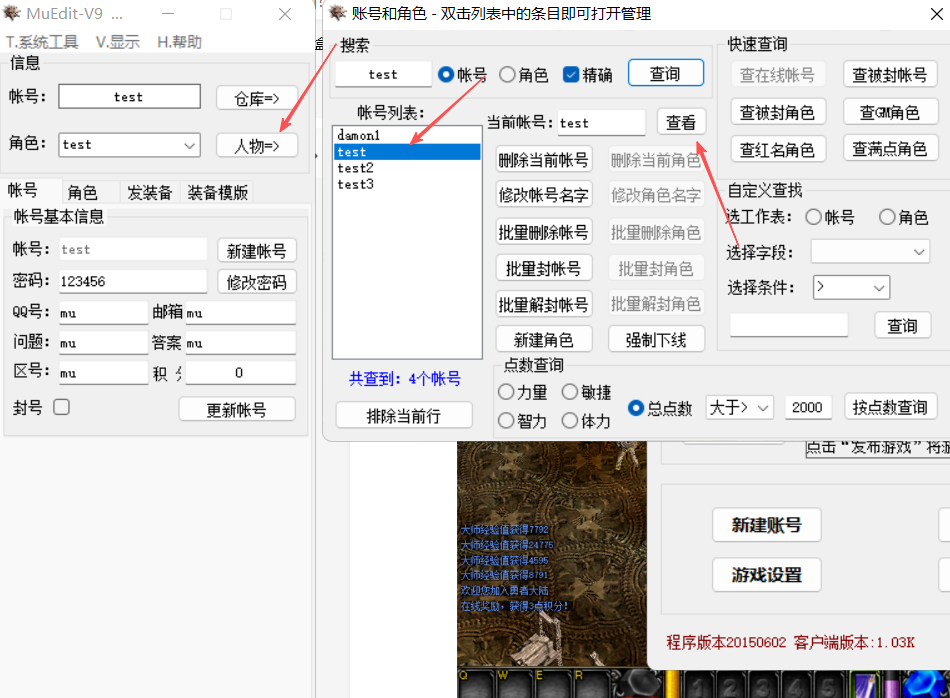Click the 账号和角色 window icon
The height and width of the screenshot is (698, 950).
click(336, 14)
